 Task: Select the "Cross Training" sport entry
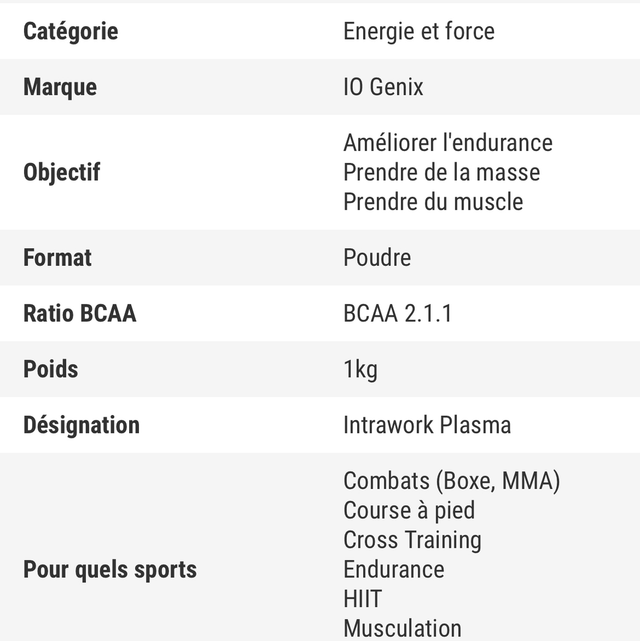point(412,540)
